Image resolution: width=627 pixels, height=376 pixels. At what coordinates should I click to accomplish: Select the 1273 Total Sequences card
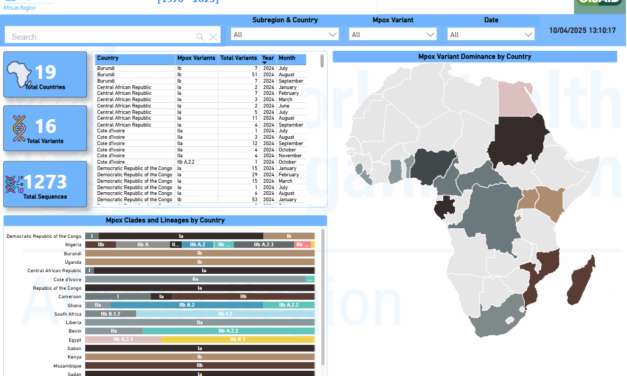coord(45,184)
